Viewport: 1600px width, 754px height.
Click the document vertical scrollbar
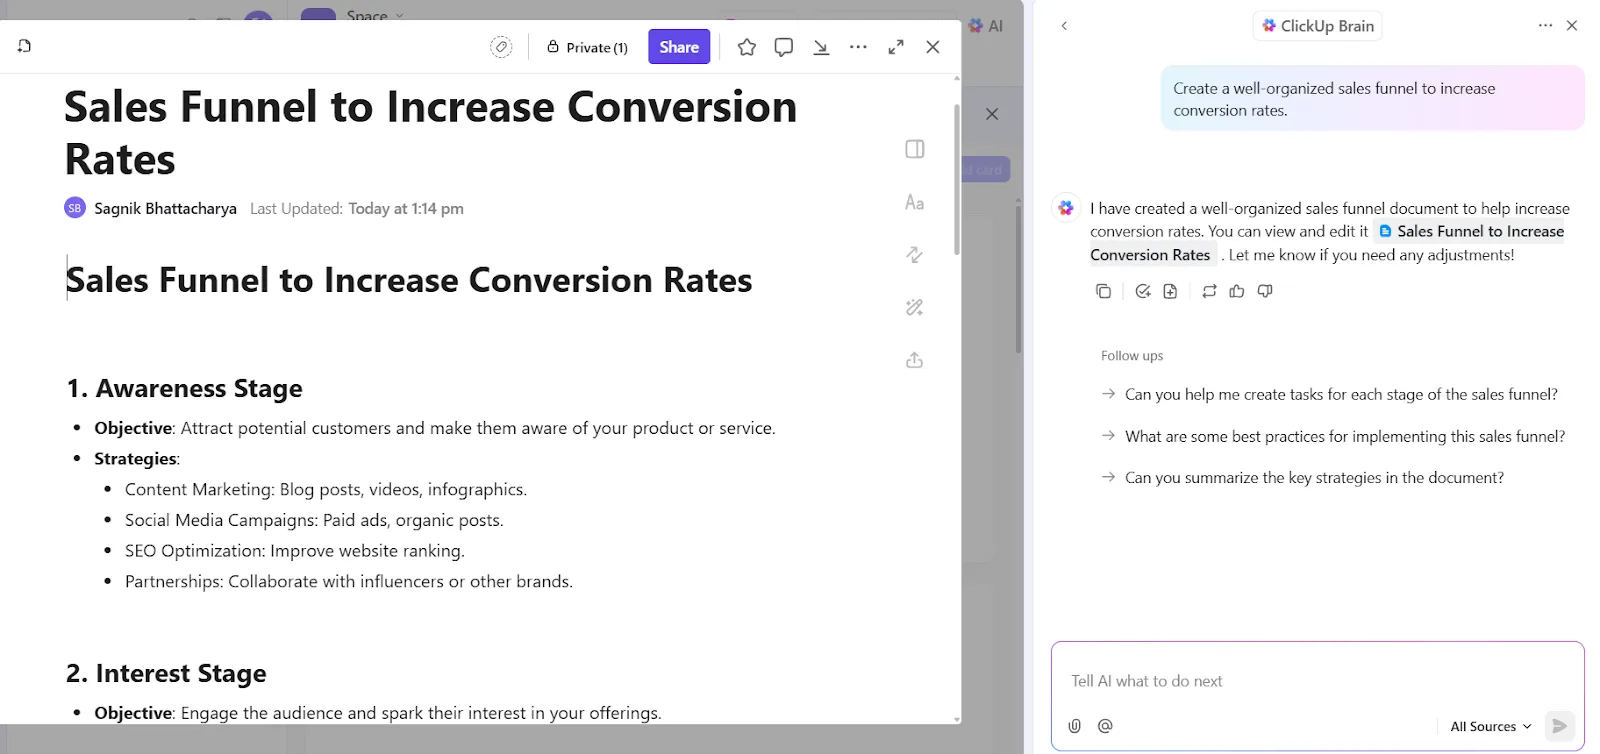click(x=957, y=180)
